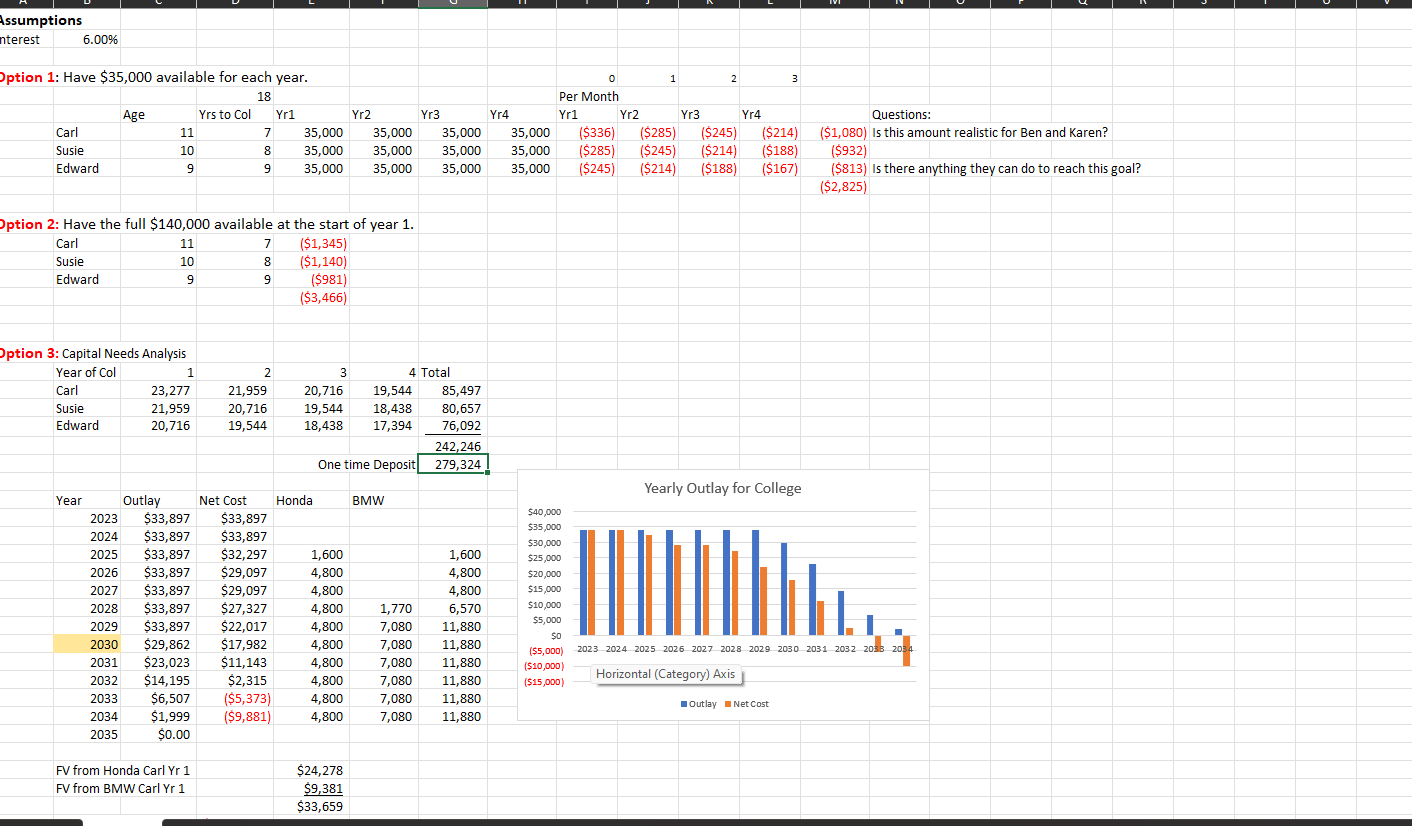Click the Per Month header cell
1412x826 pixels.
(x=588, y=96)
